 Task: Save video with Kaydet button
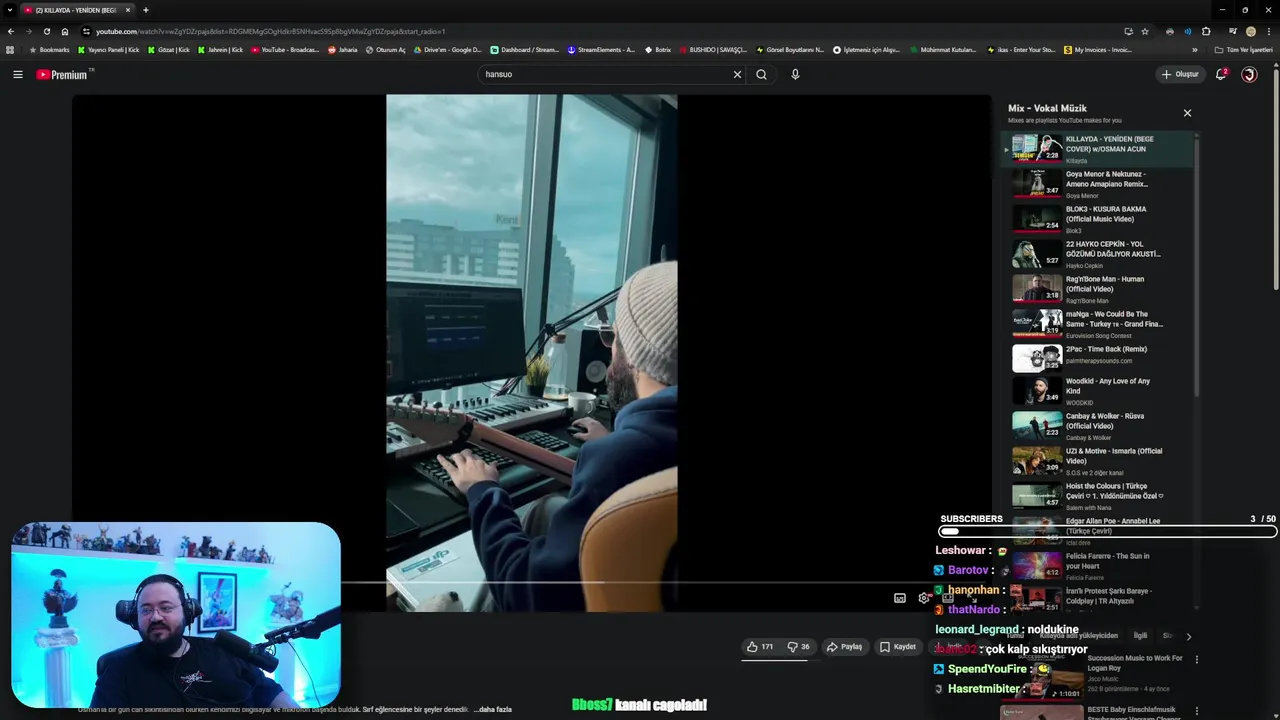(898, 647)
